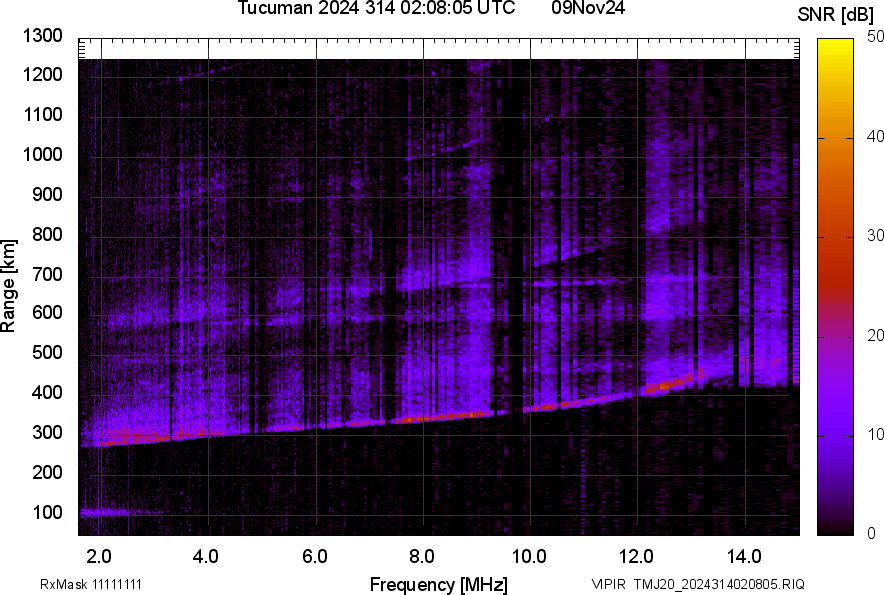Click the '30' colorbar tick label

point(876,235)
